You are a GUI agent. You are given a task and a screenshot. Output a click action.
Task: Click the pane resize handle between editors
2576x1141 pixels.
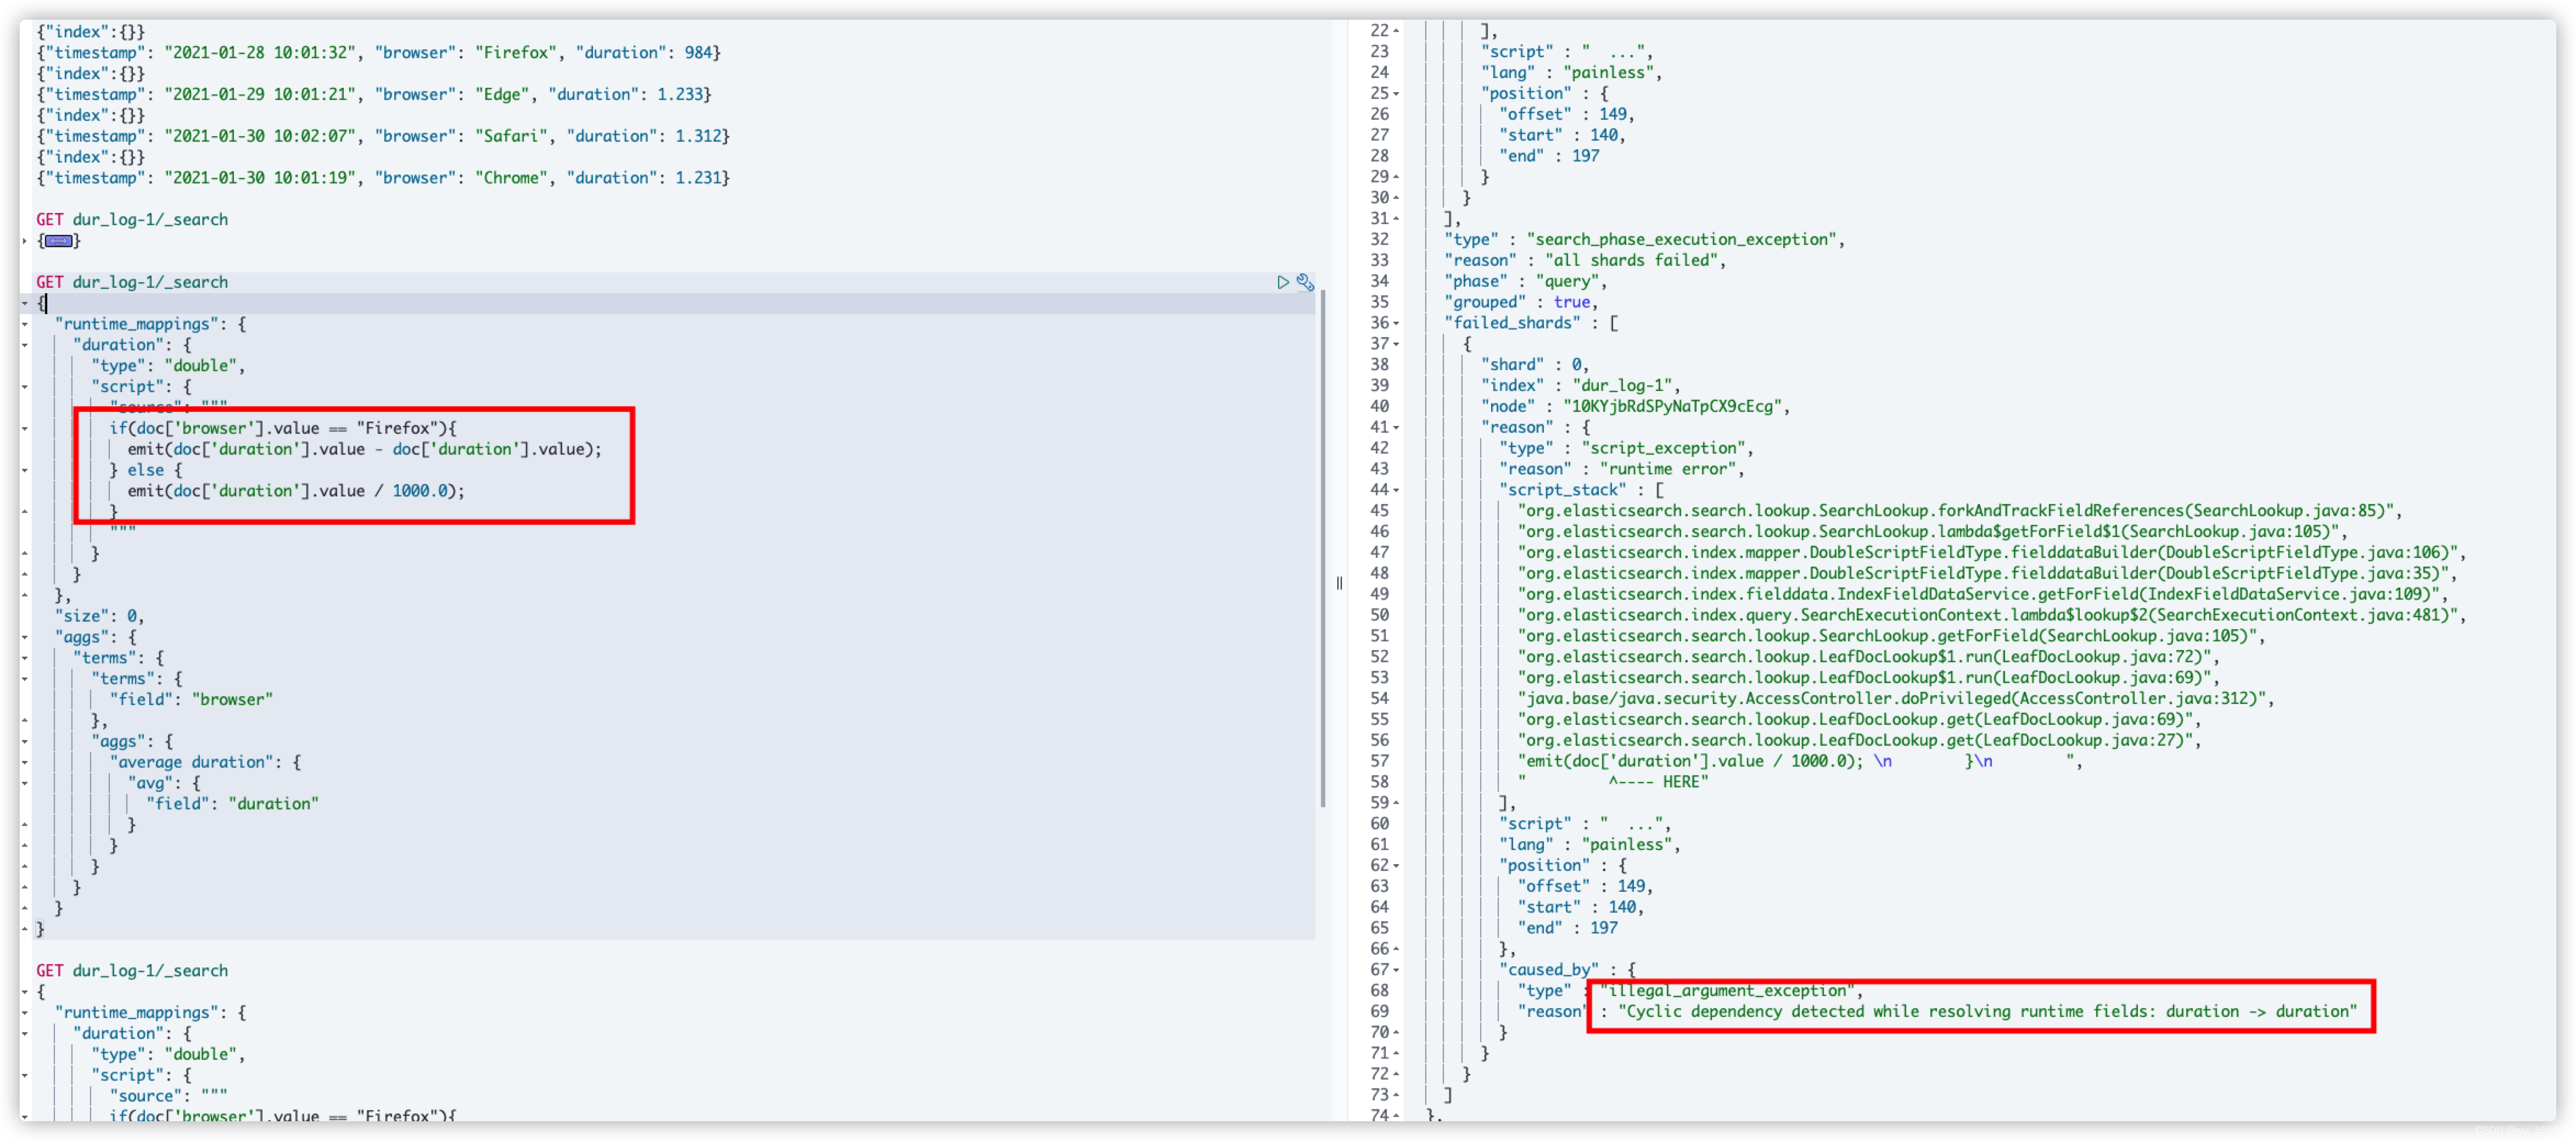pyautogui.click(x=1339, y=583)
